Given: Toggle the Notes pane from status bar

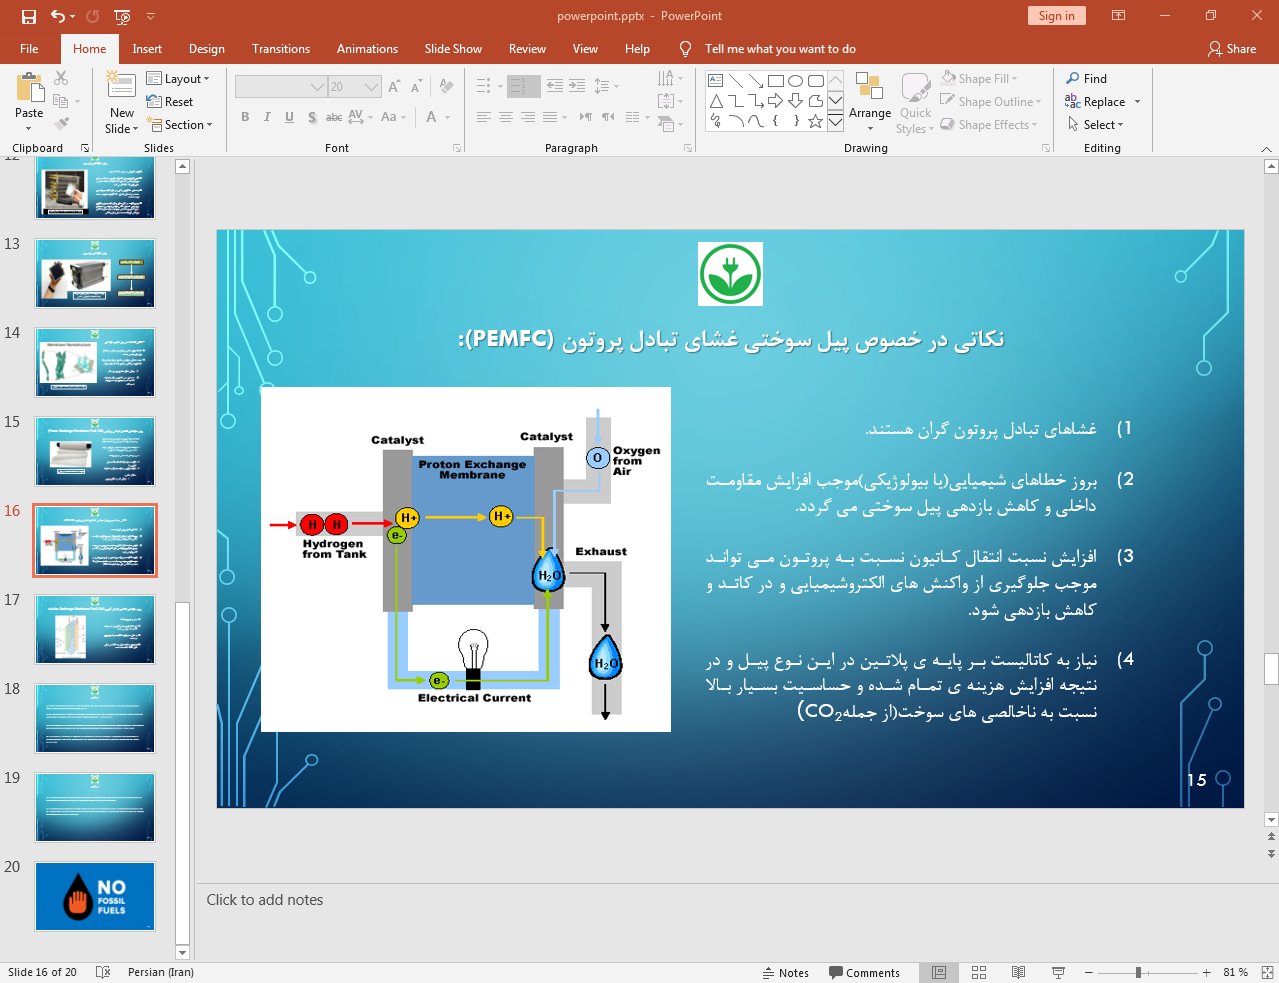Looking at the screenshot, I should 785,972.
